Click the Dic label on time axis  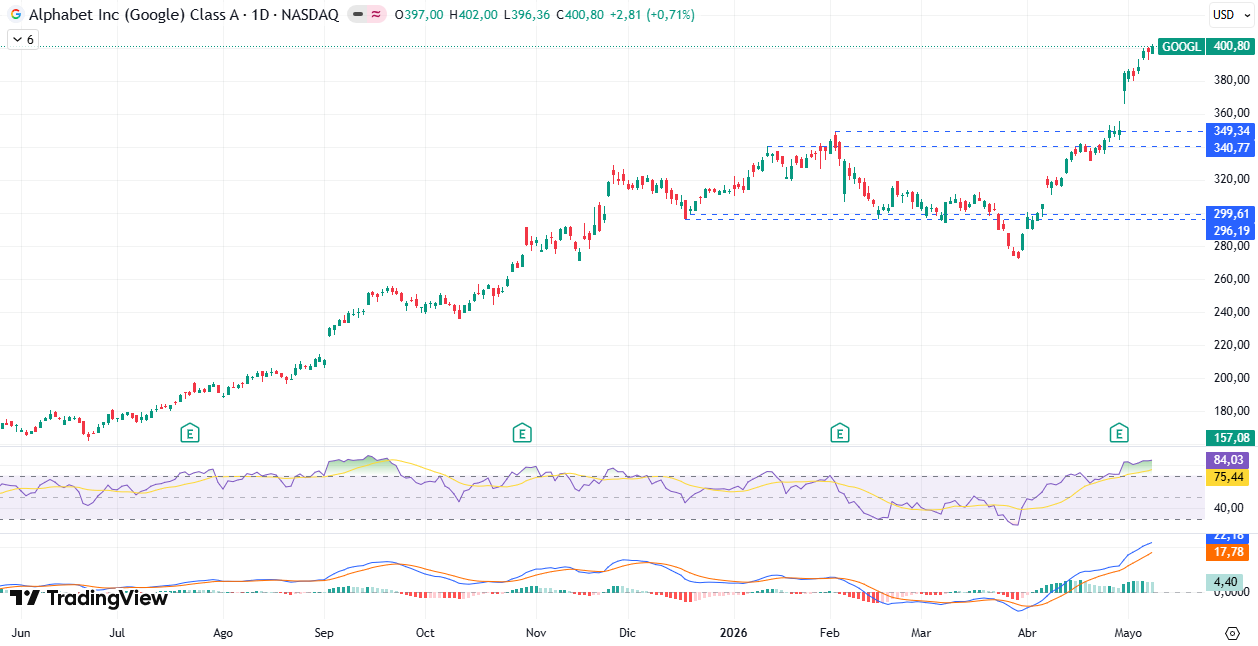click(628, 633)
